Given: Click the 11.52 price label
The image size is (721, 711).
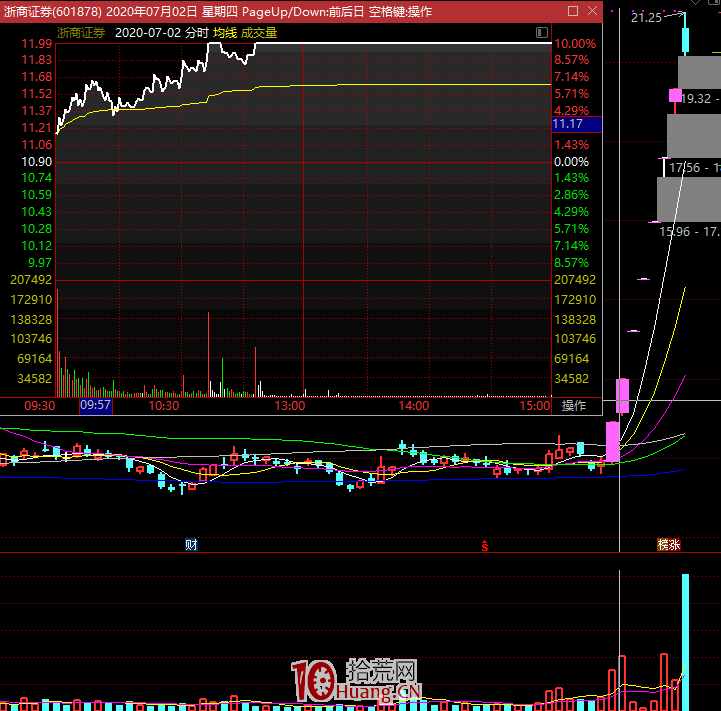Looking at the screenshot, I should click(x=37, y=94).
